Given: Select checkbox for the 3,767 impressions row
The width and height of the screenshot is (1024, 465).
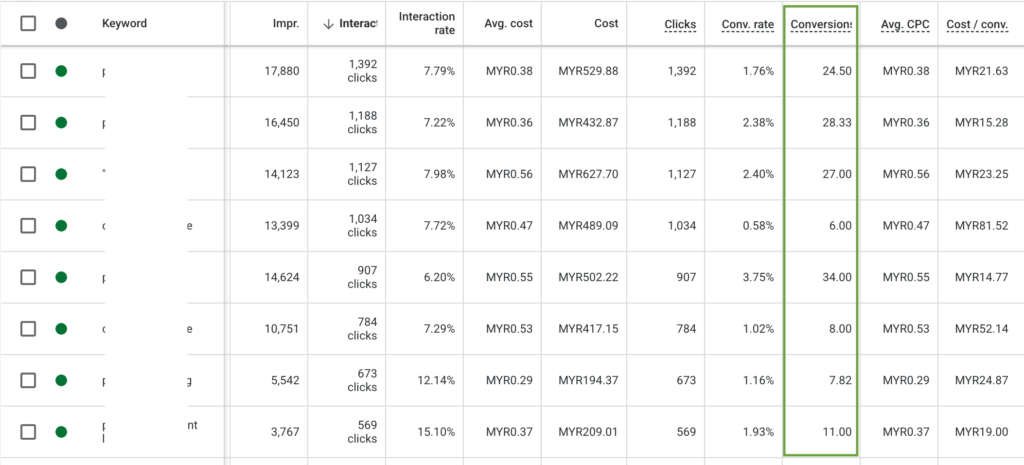Looking at the screenshot, I should (28, 431).
